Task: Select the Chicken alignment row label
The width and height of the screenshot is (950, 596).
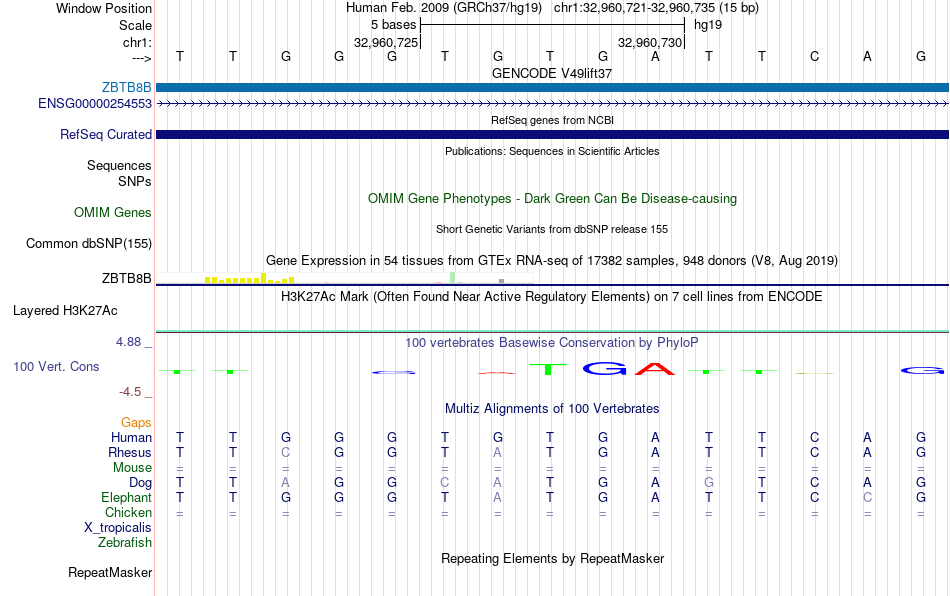Action: (x=128, y=512)
